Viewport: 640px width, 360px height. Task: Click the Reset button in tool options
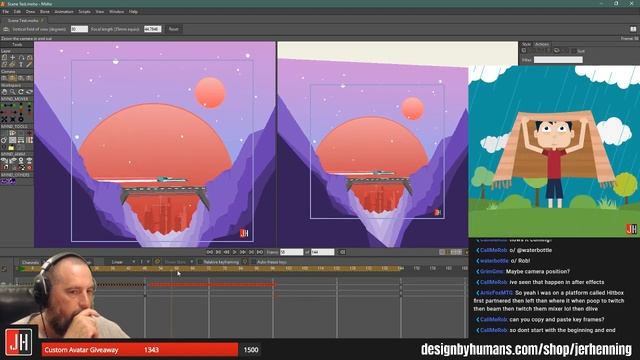click(x=173, y=29)
